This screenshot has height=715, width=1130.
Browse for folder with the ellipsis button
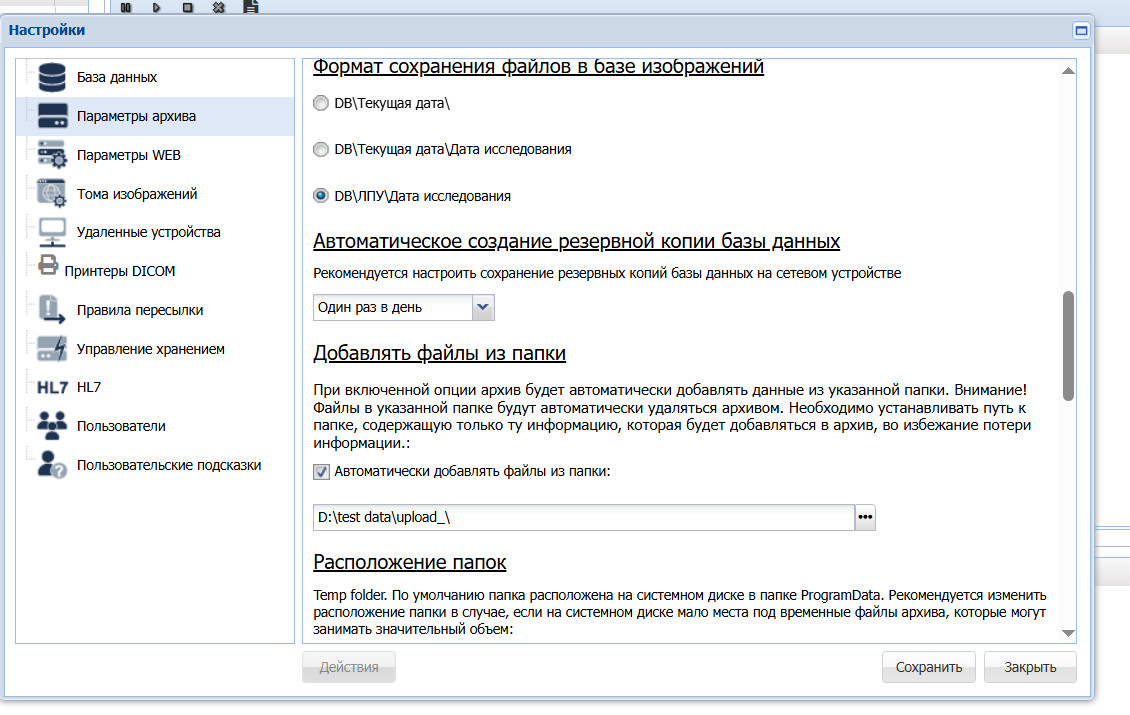(x=865, y=518)
